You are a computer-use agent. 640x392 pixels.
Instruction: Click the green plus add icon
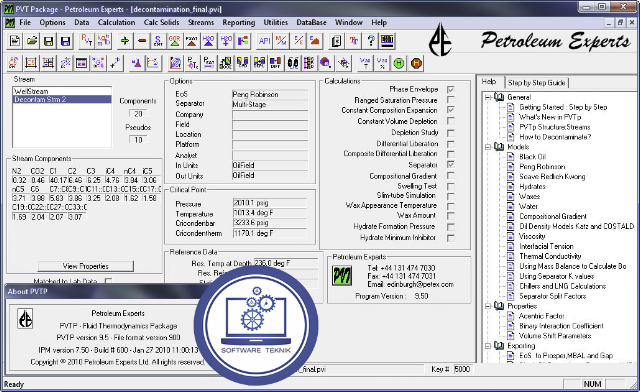(125, 41)
